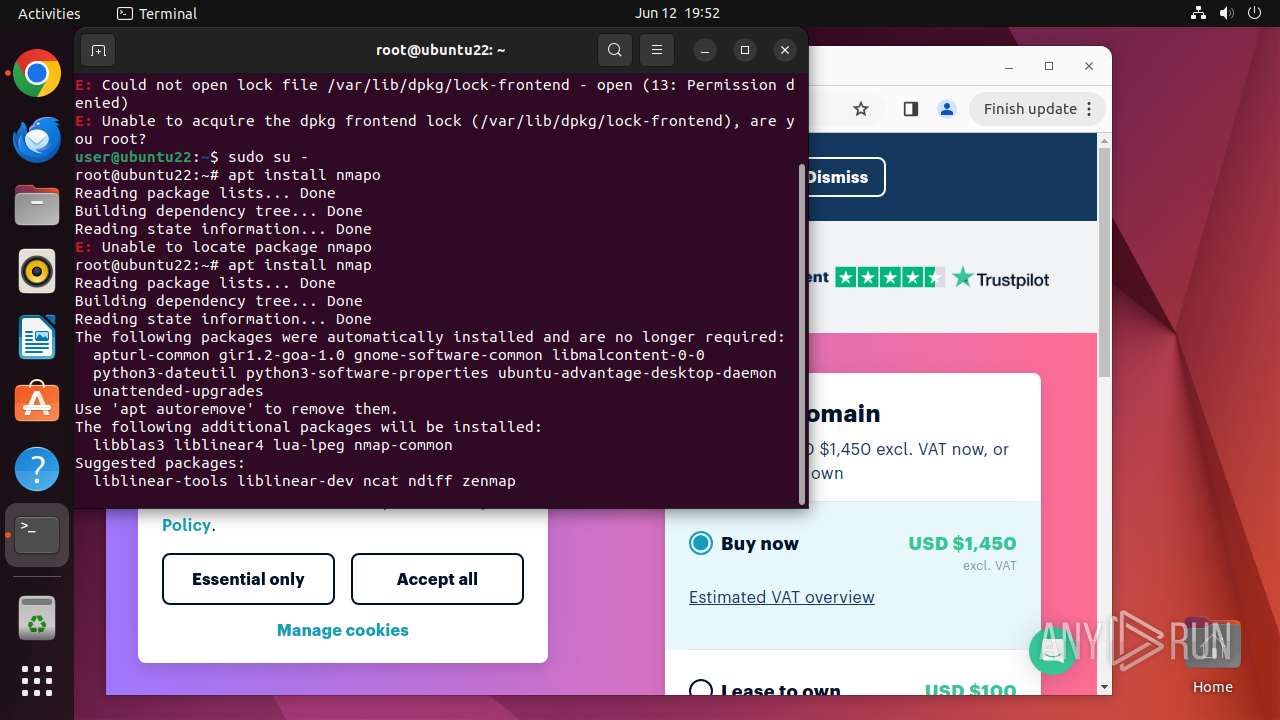1280x720 pixels.
Task: Open the volume indicator in top bar
Action: click(x=1227, y=13)
